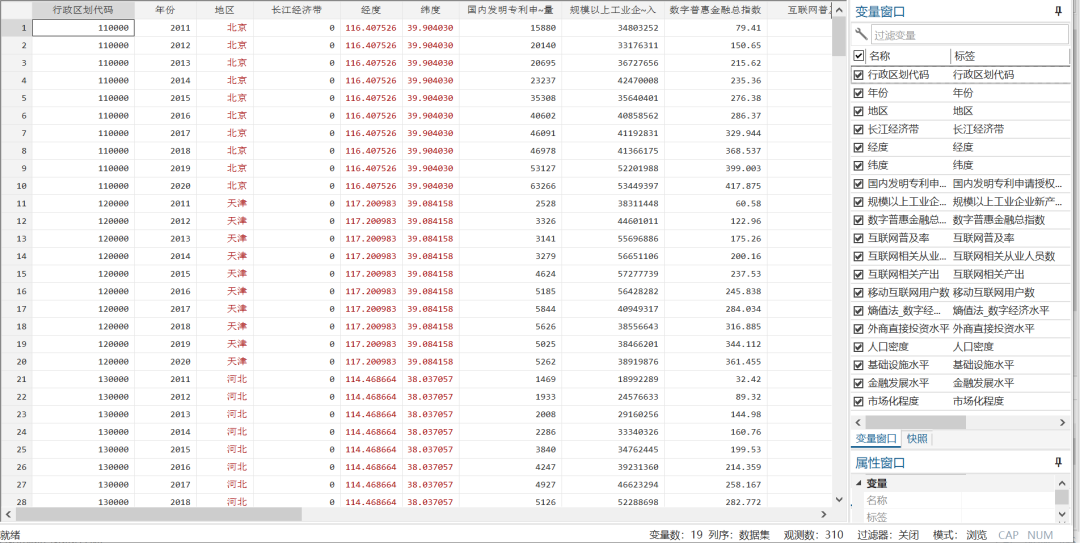Click the label text 熵值法_数字经济水平

click(x=1001, y=311)
